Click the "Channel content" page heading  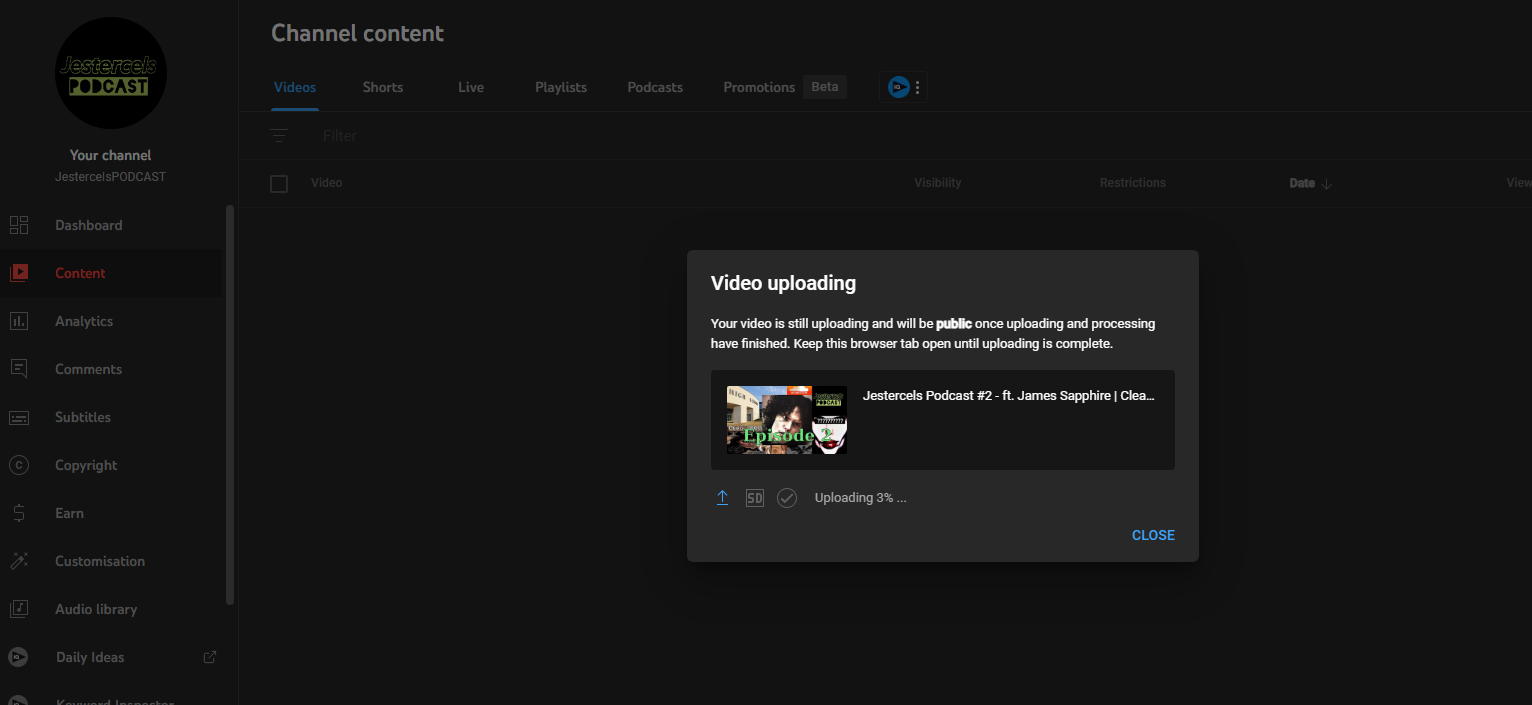pyautogui.click(x=358, y=33)
